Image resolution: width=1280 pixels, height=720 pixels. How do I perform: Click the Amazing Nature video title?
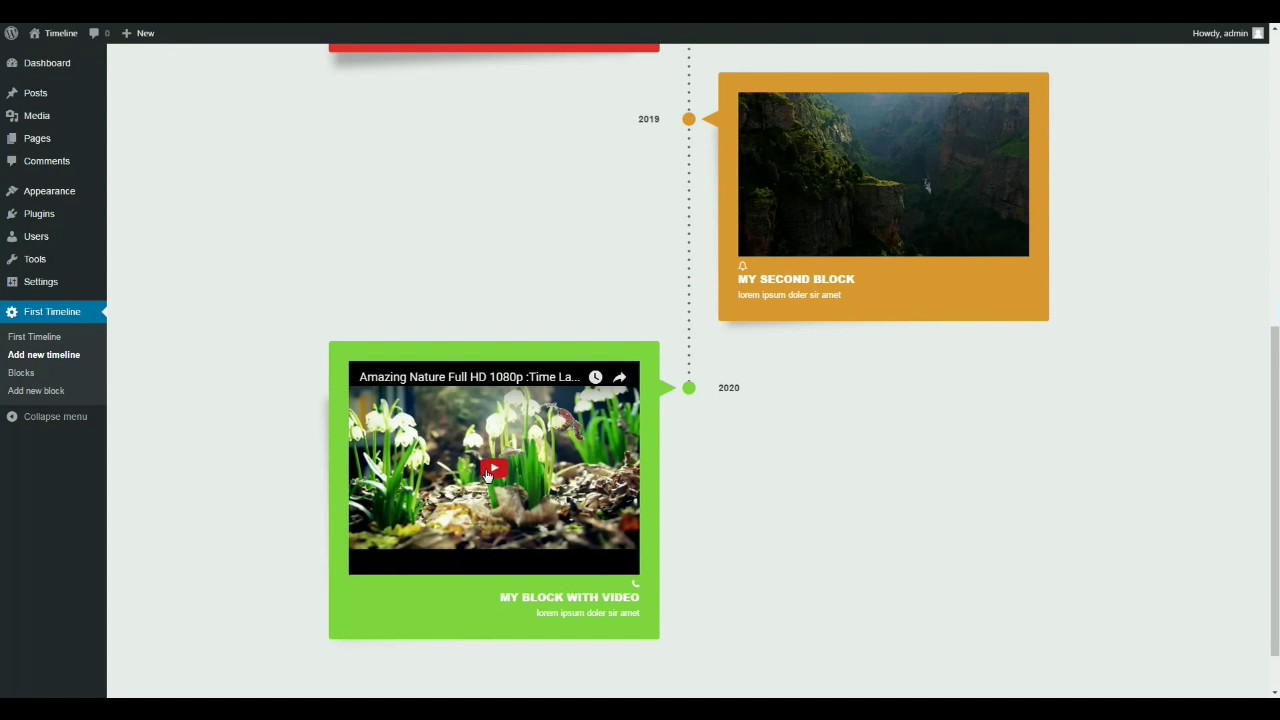pos(469,377)
